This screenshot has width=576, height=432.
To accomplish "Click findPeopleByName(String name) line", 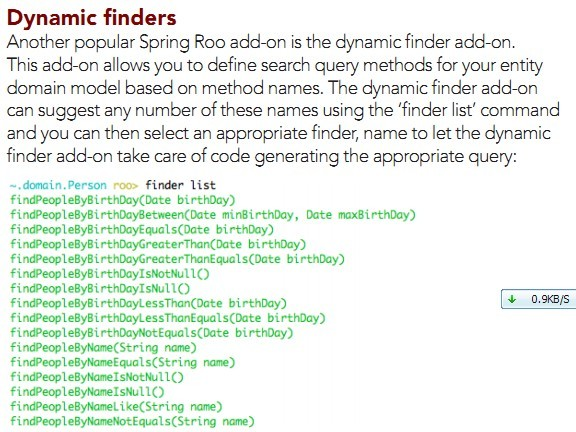I will (x=103, y=348).
